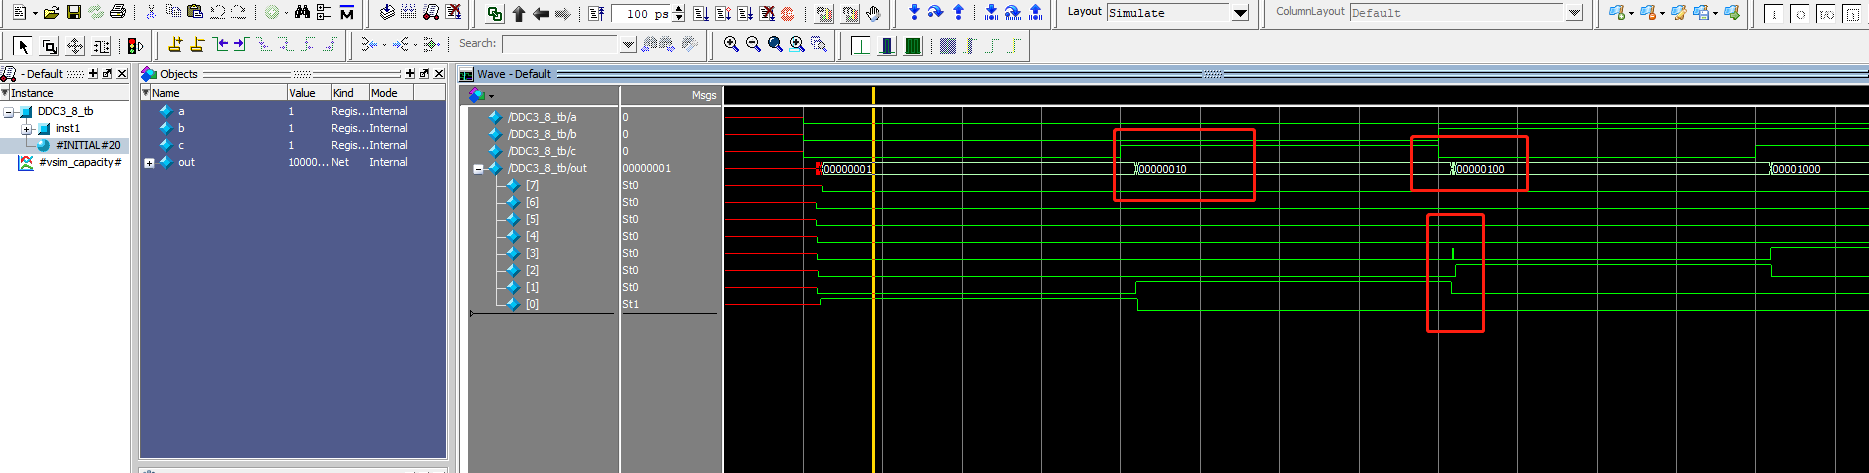Select #vsim_capacity# in the Instance tree
Viewport: 1869px width, 473px height.
coord(80,163)
